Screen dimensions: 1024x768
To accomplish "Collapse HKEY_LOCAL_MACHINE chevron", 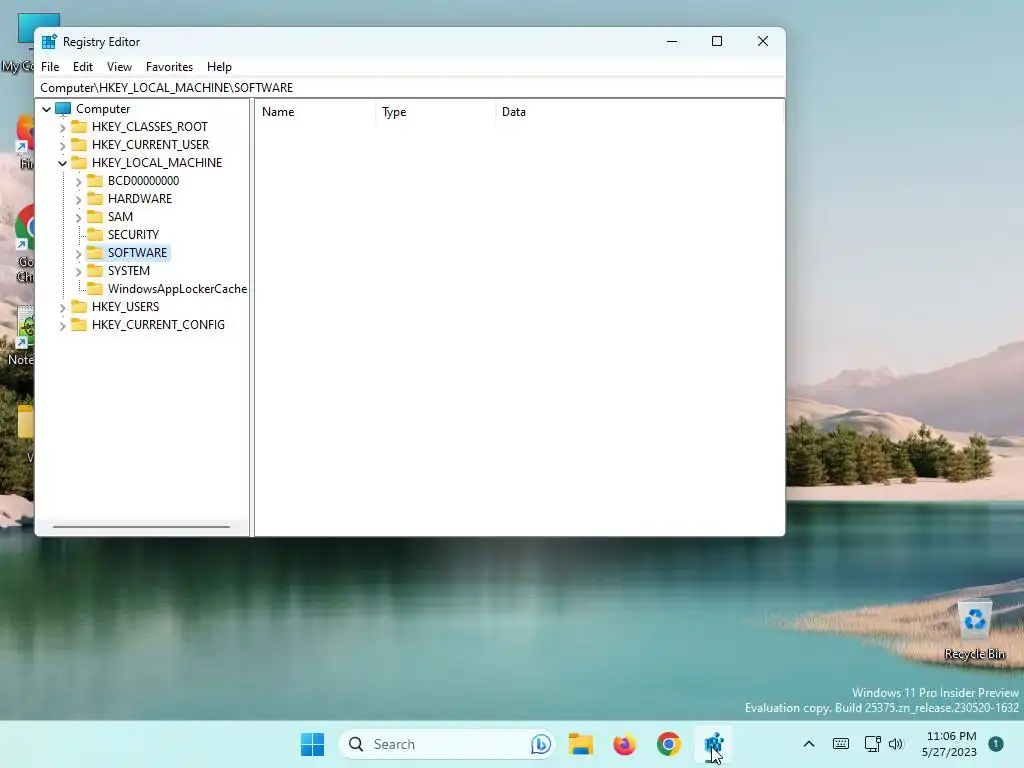I will 63,163.
